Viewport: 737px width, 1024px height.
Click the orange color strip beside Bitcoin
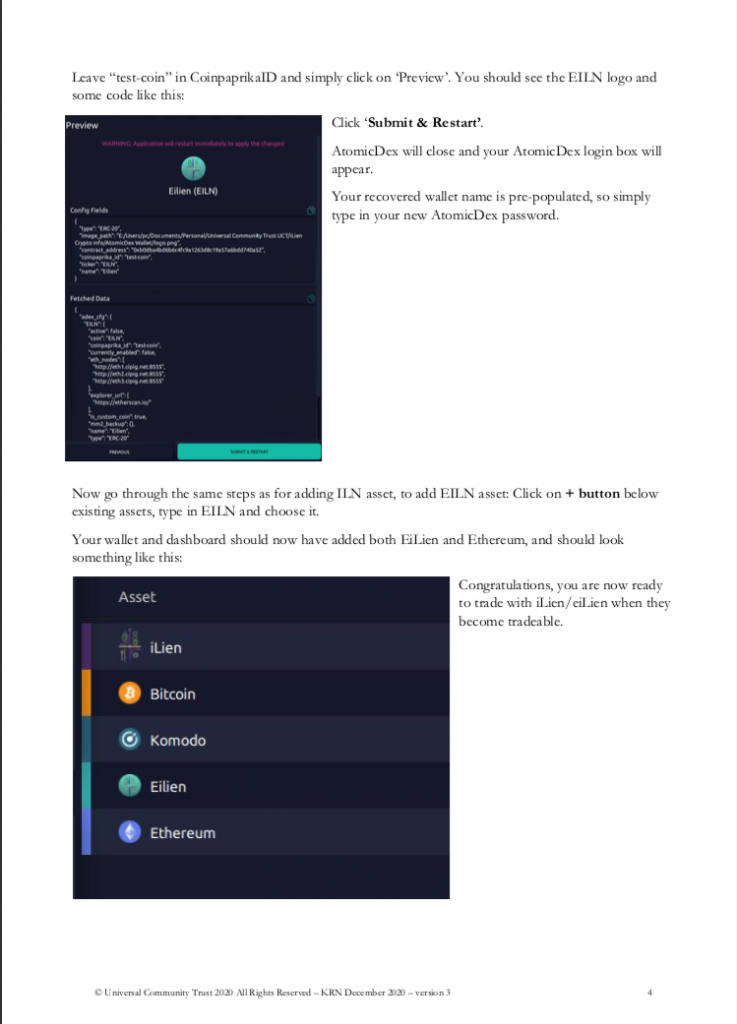coord(86,693)
